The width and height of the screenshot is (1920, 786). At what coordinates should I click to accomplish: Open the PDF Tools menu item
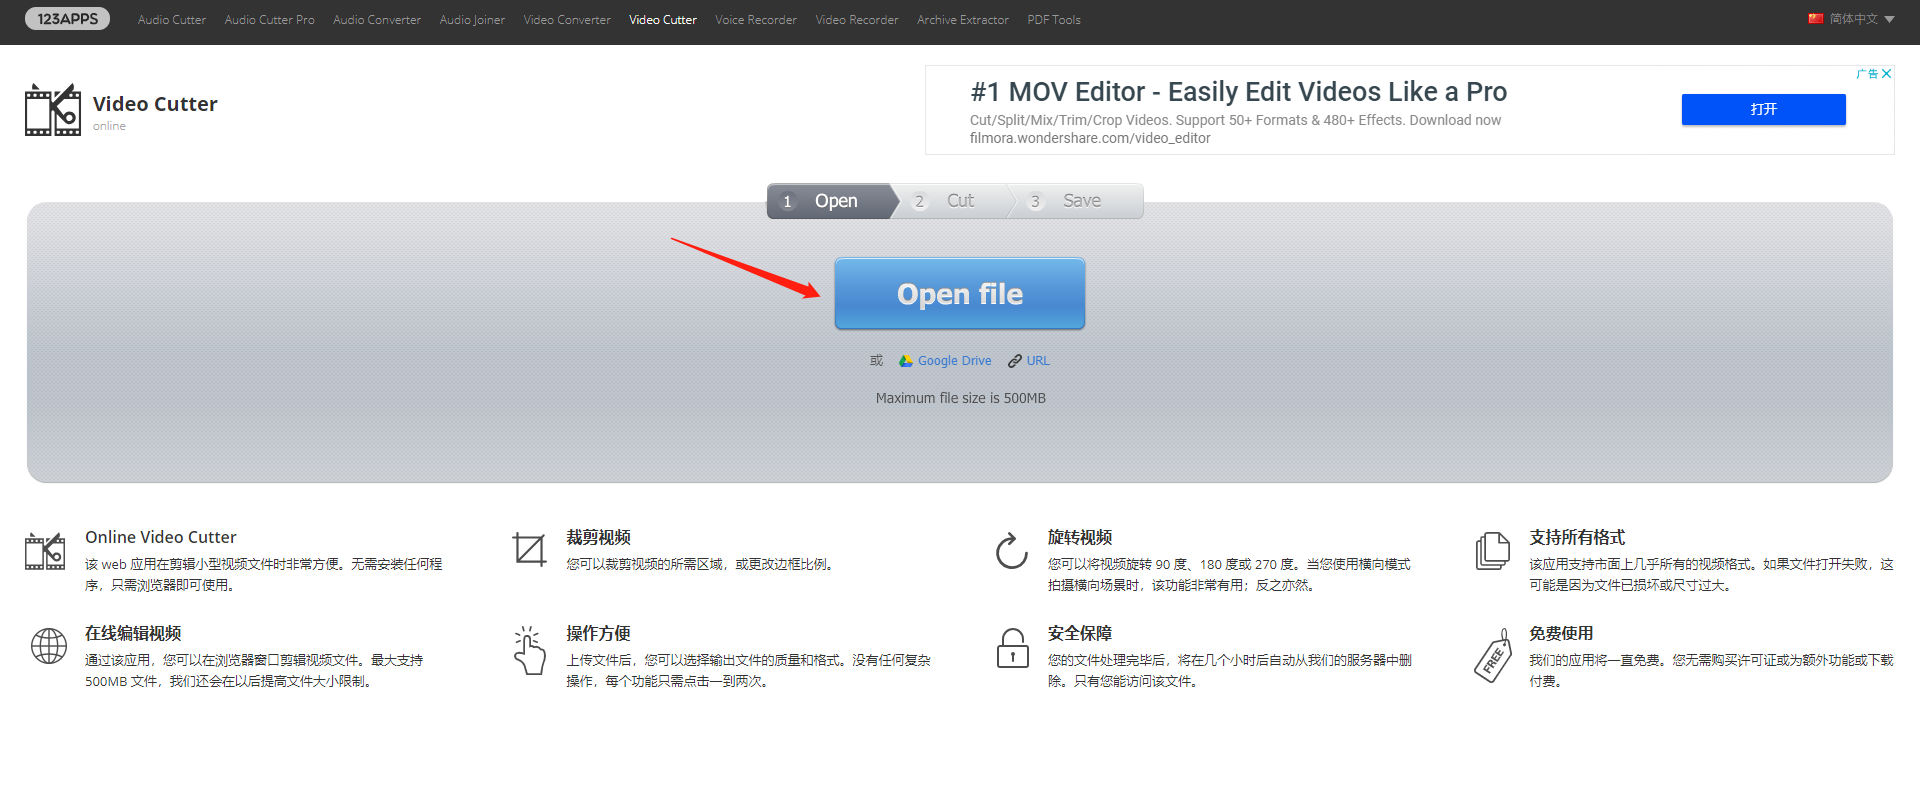(1054, 20)
